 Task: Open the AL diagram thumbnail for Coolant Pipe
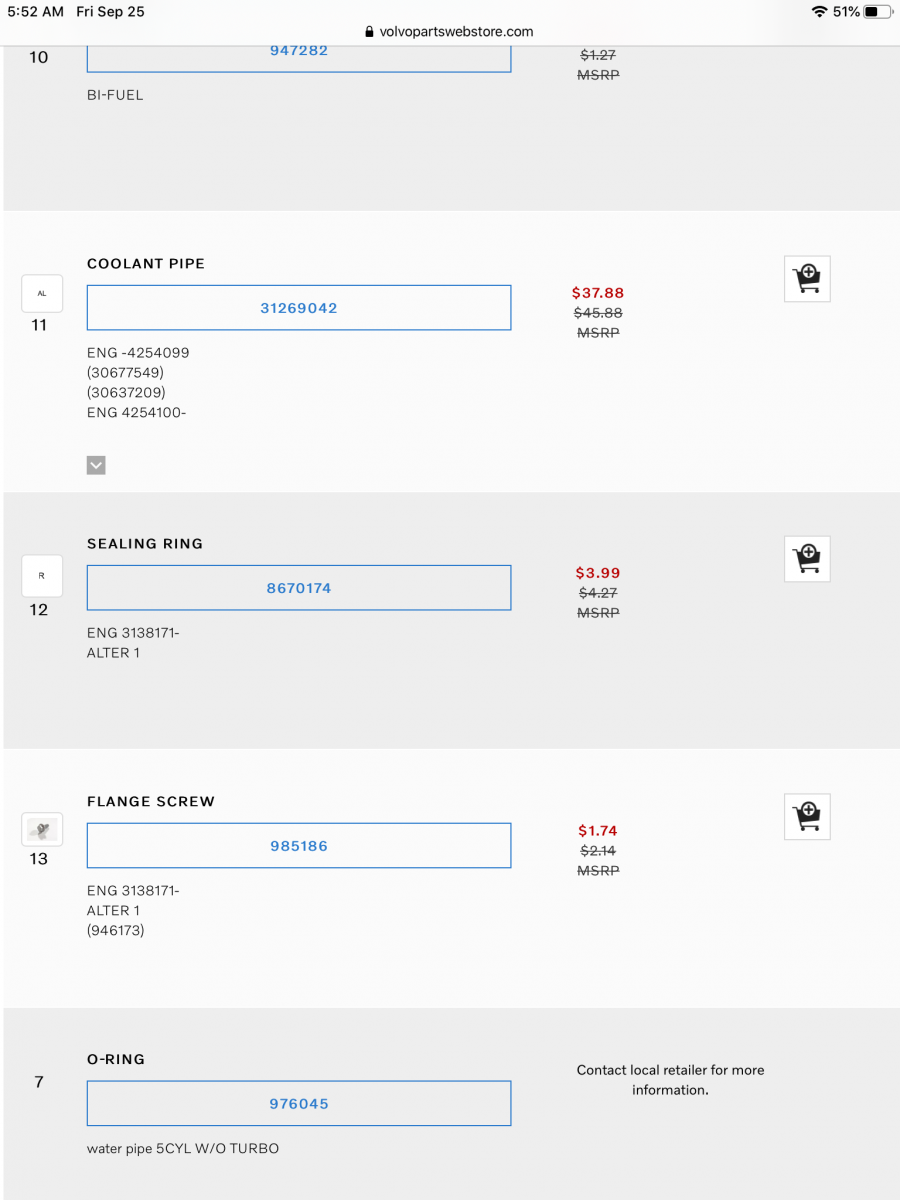[41, 293]
